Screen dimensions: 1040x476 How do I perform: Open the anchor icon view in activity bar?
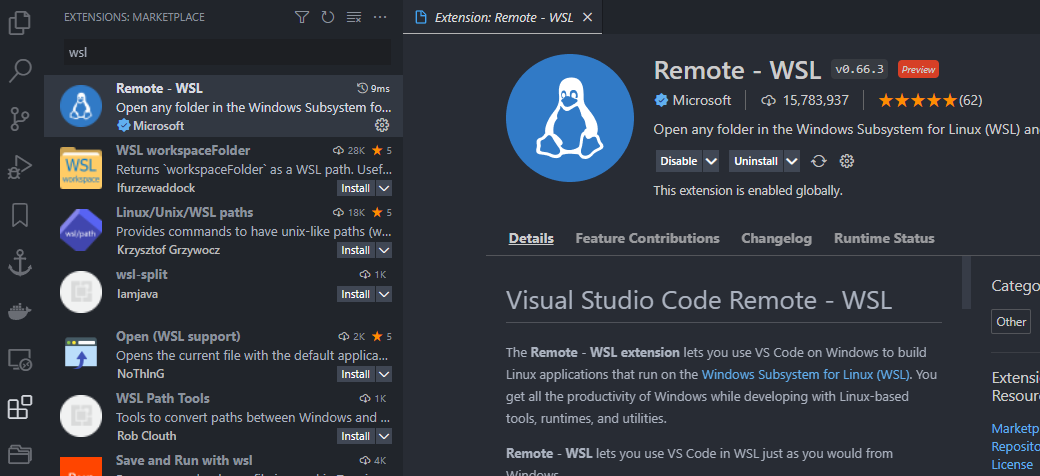20,263
